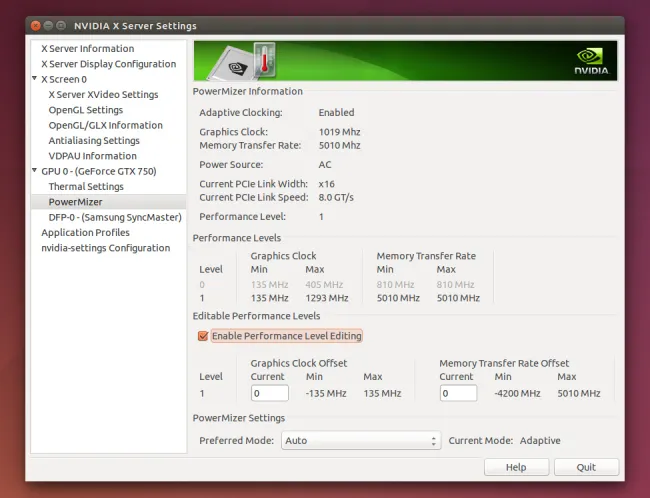650x498 pixels.
Task: Close the NVIDIA X Server Settings window
Action: [36, 26]
